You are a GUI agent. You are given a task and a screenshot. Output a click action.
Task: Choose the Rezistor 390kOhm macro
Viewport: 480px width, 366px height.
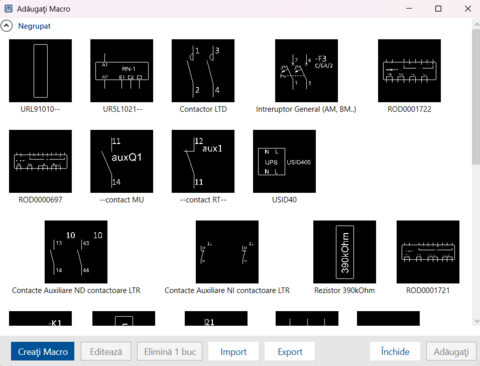click(x=345, y=252)
